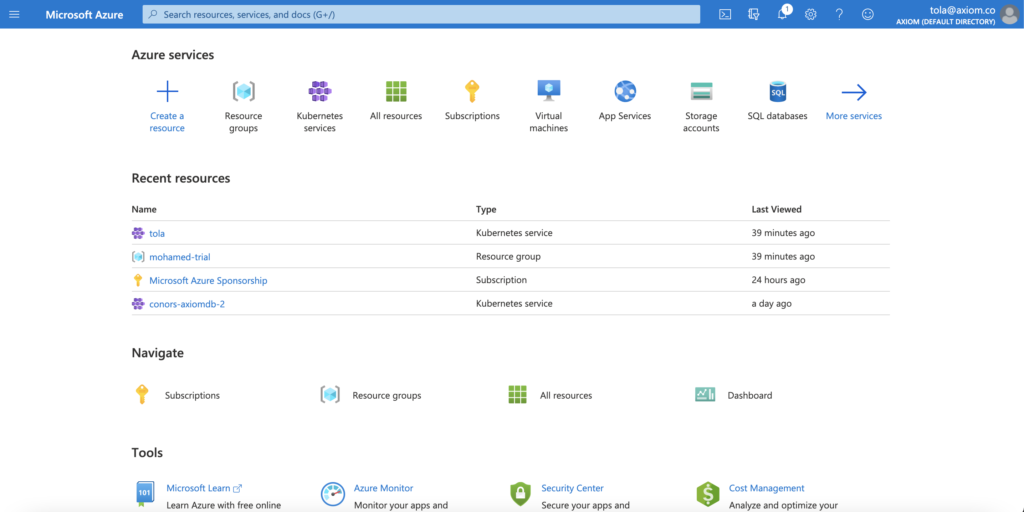Focus the resources search box

coord(421,14)
